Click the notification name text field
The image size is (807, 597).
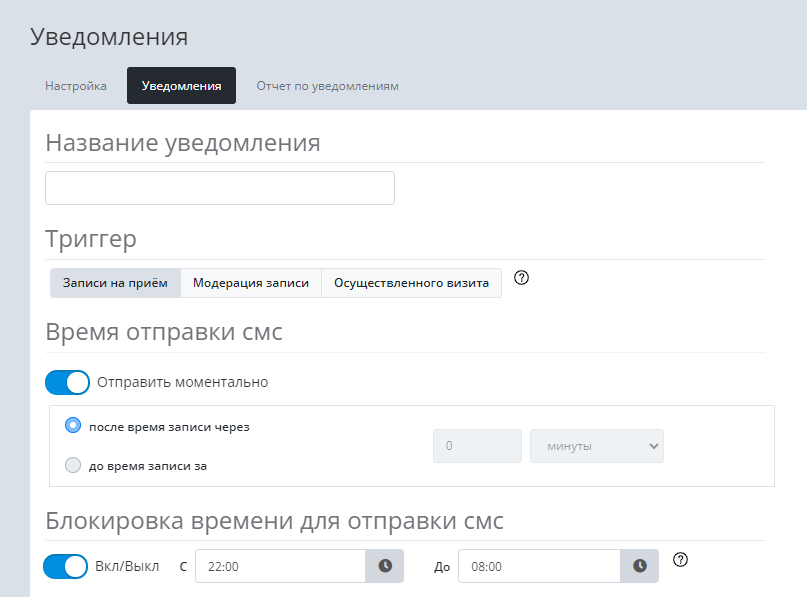click(x=220, y=188)
